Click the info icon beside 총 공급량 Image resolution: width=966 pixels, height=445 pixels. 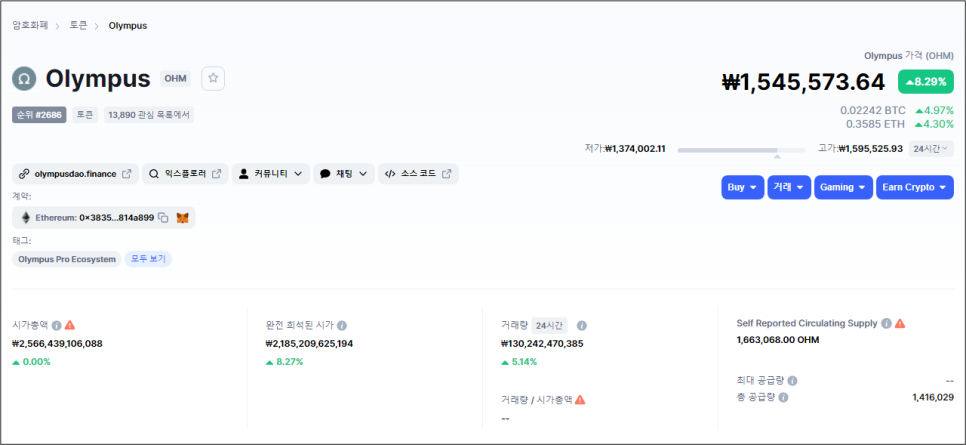point(783,397)
